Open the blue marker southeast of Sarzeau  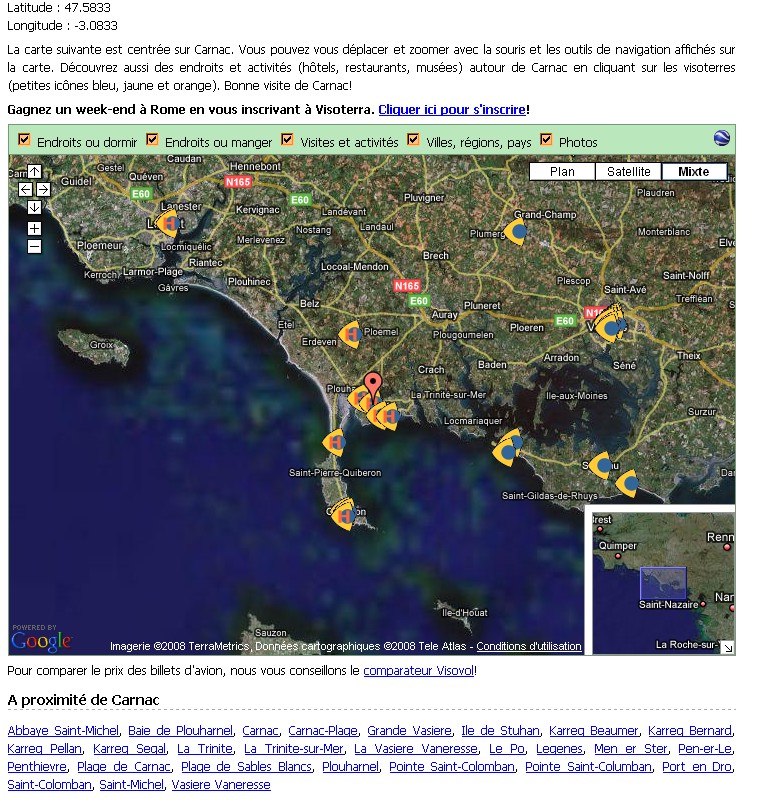click(x=627, y=483)
